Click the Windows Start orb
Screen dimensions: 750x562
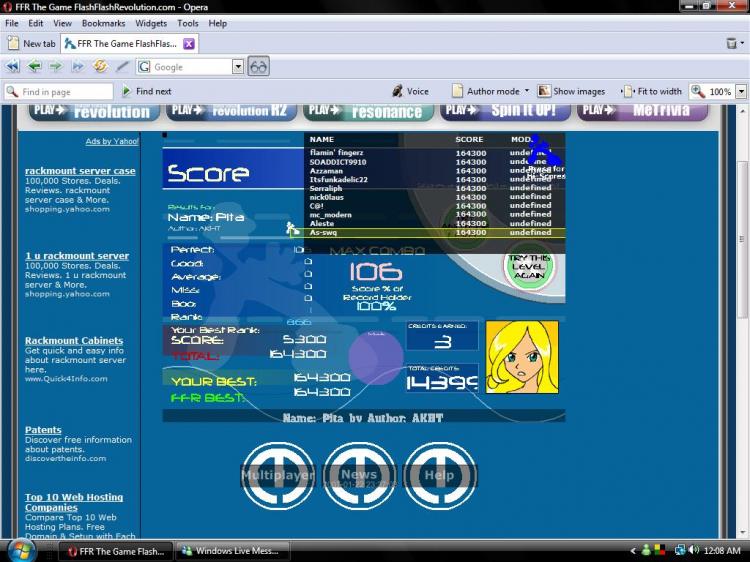coord(22,550)
